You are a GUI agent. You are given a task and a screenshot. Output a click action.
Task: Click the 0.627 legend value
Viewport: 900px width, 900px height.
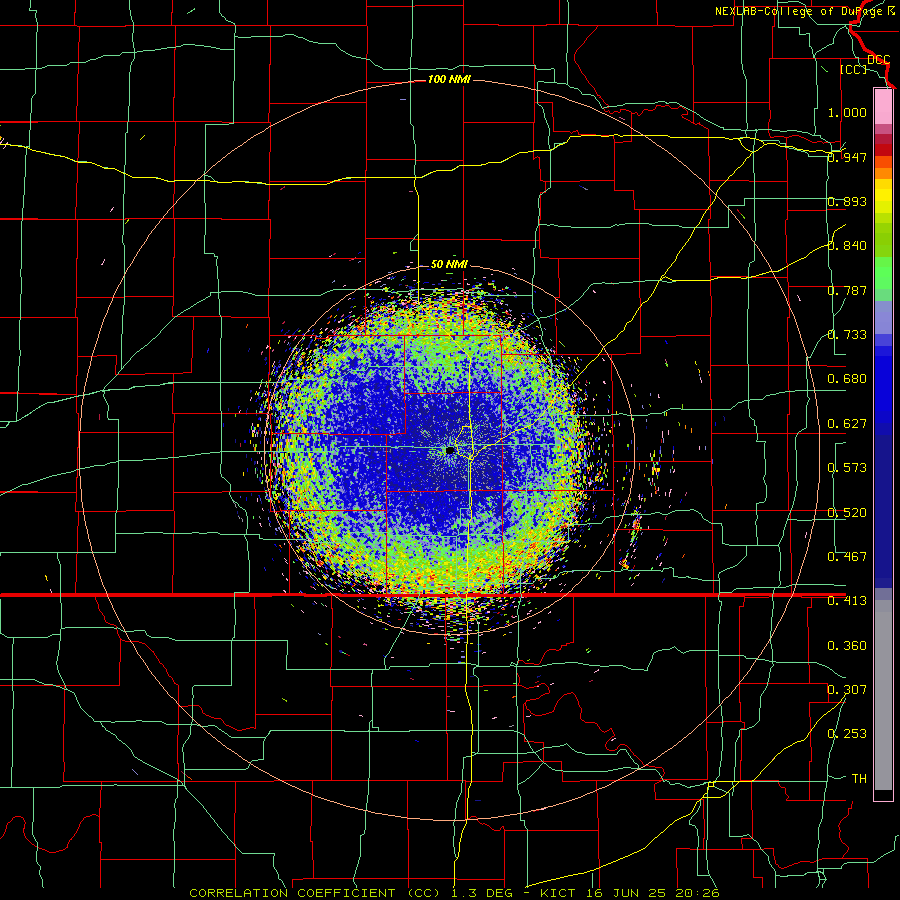847,424
